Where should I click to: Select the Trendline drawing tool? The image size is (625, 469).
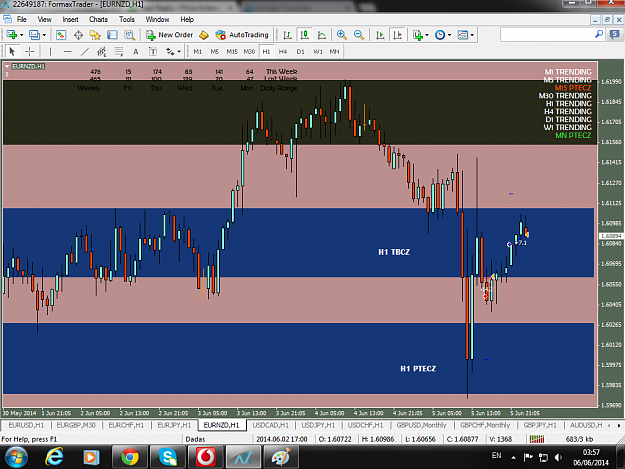(x=85, y=51)
